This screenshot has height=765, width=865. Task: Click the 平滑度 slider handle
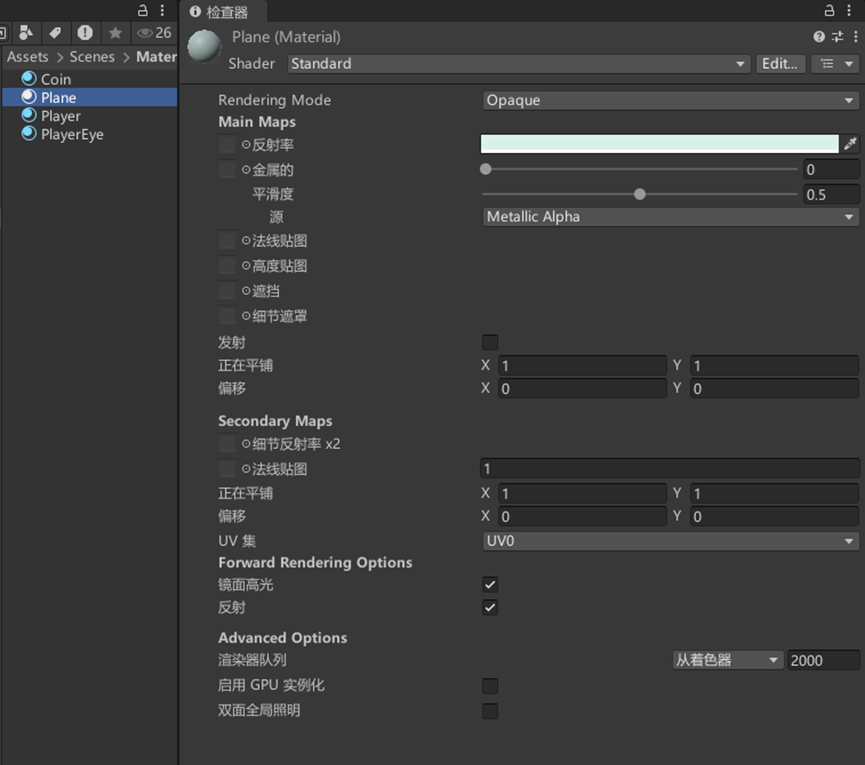point(639,194)
